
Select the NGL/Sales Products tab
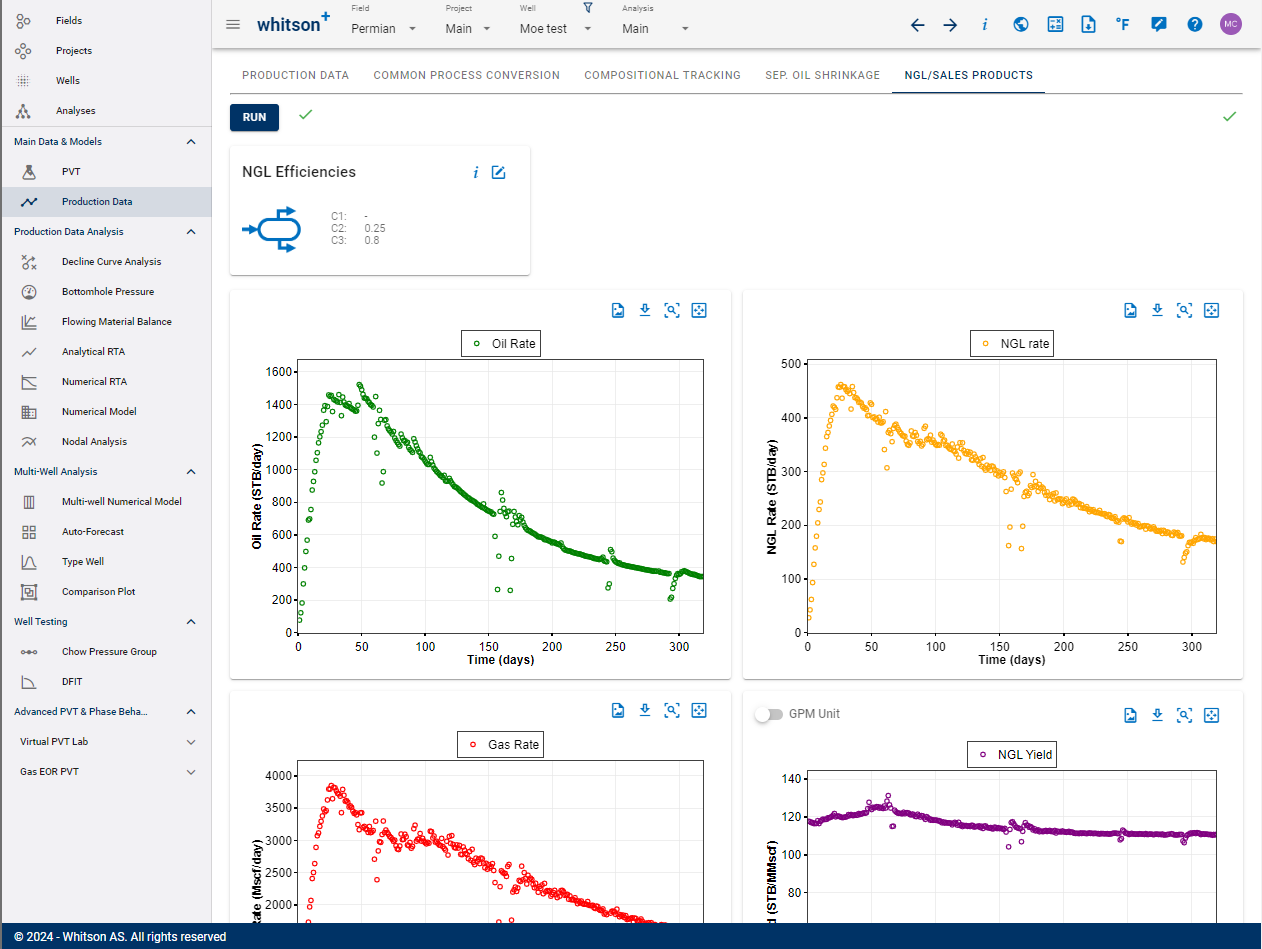coord(968,75)
